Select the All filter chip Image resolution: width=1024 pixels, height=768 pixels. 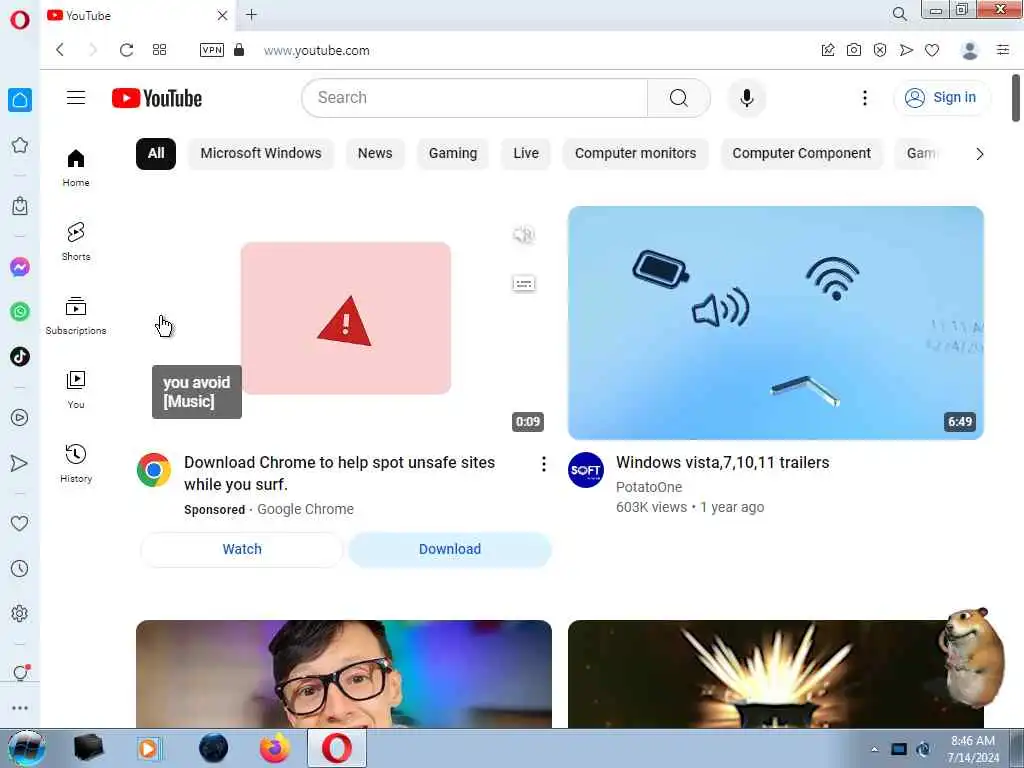(155, 153)
